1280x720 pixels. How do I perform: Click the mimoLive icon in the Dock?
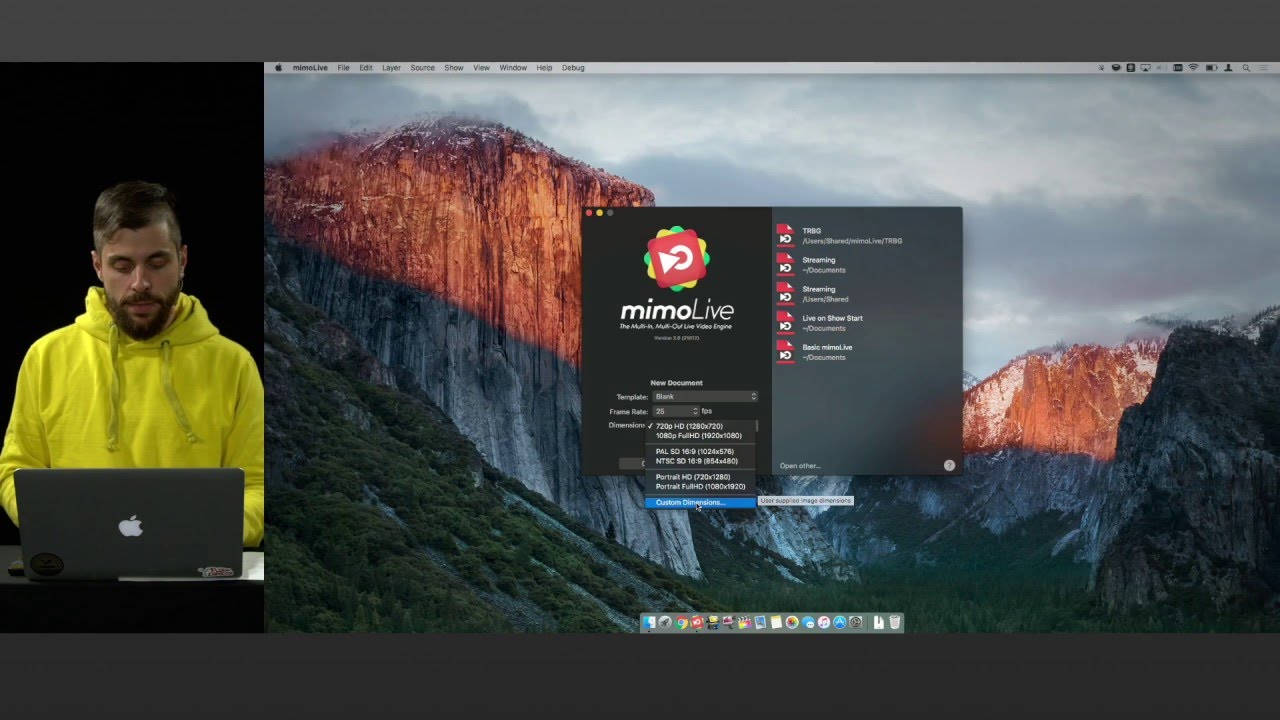pyautogui.click(x=697, y=622)
